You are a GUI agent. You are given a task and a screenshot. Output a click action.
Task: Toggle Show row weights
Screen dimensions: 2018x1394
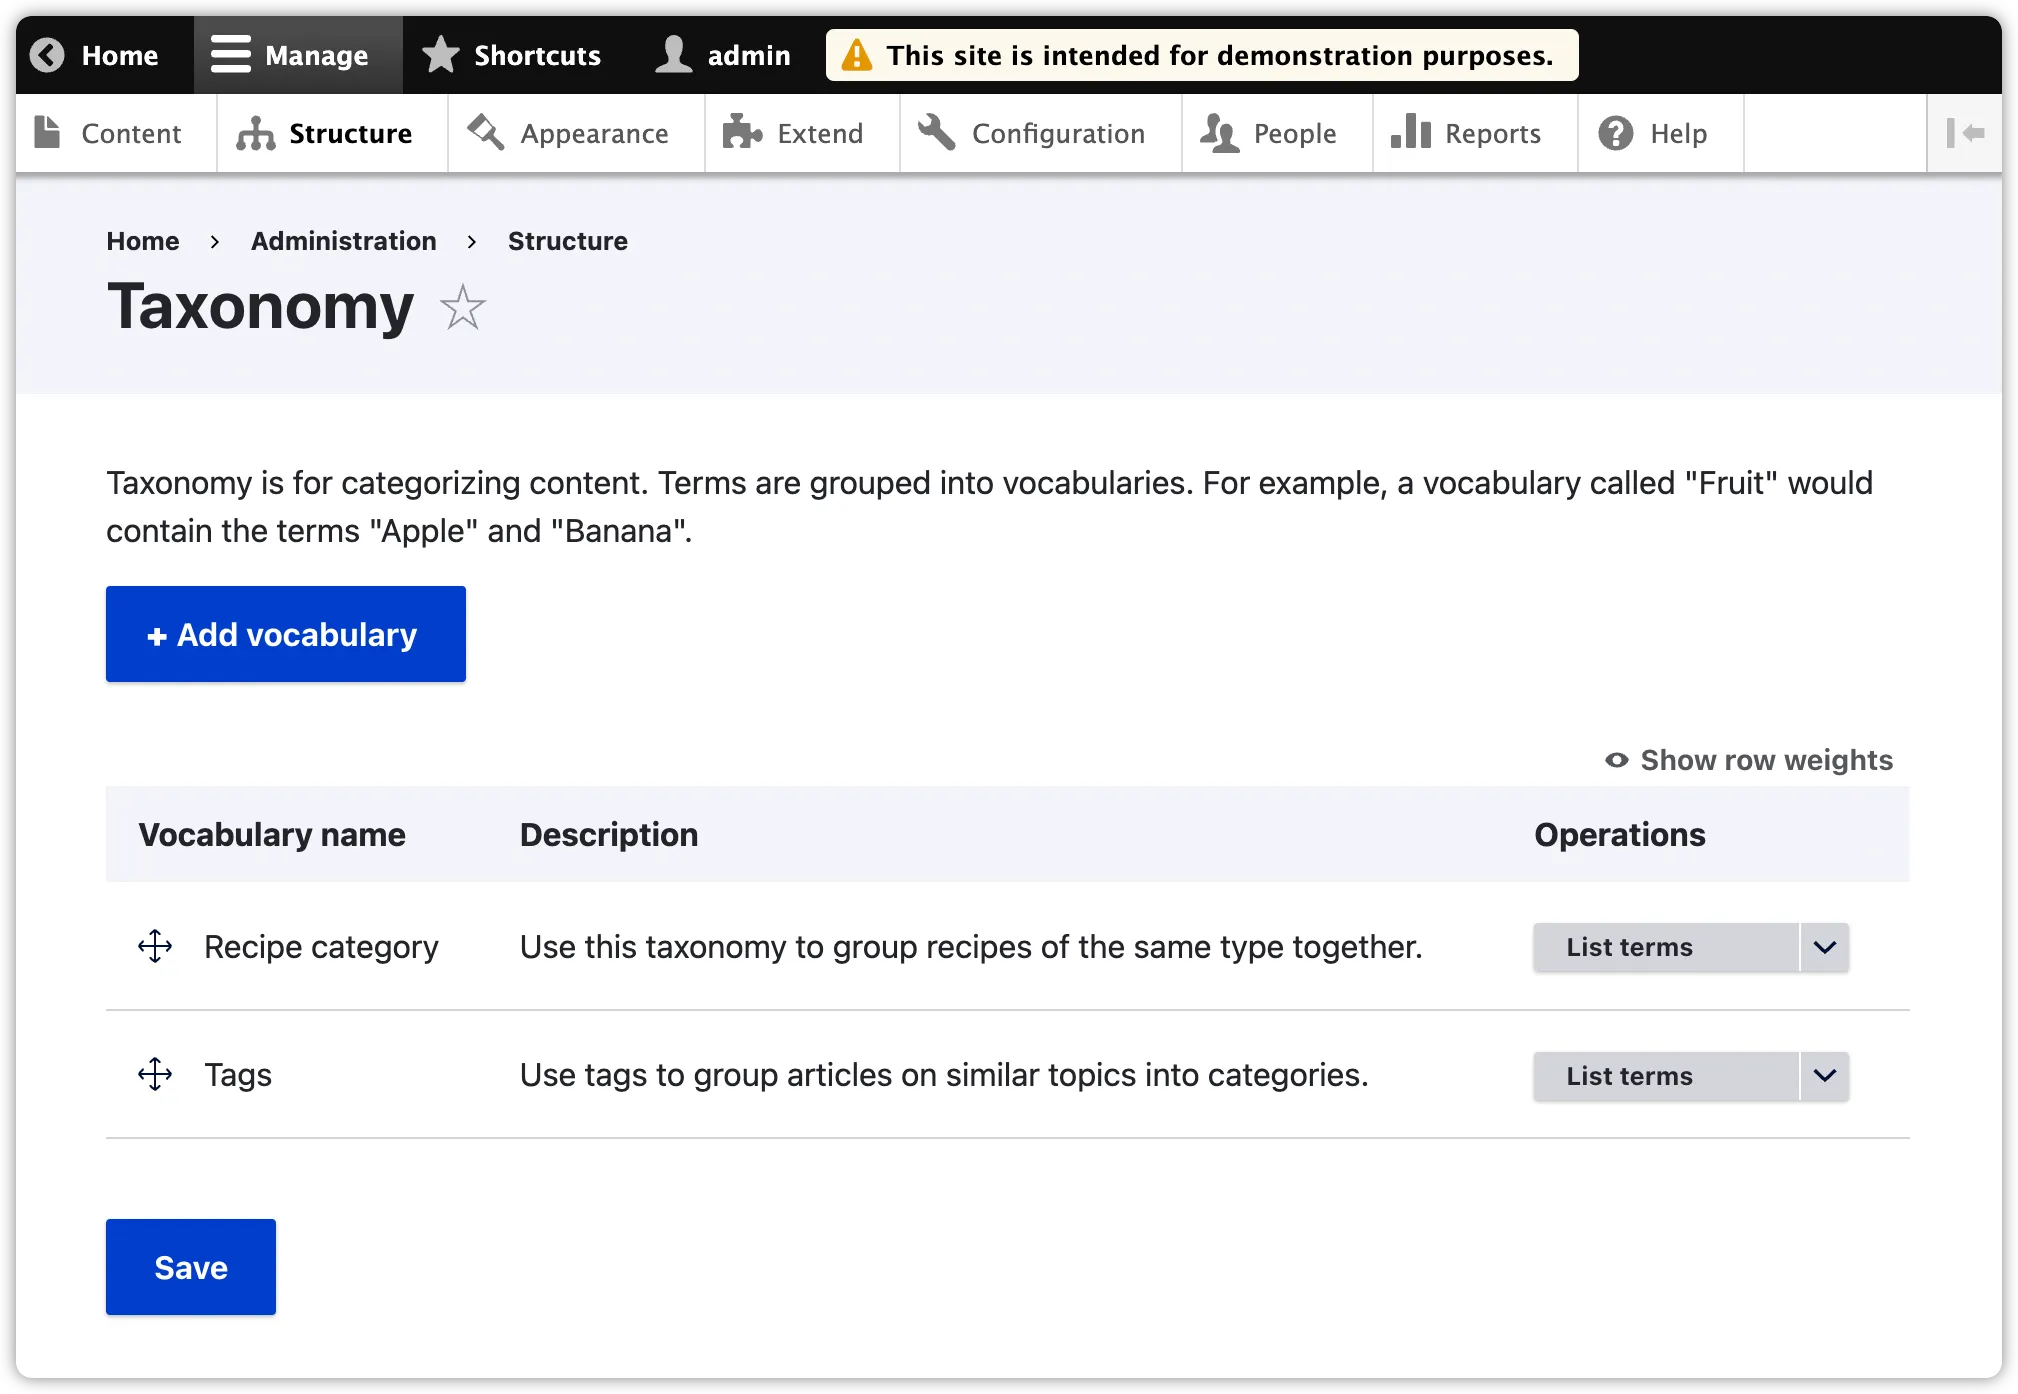pos(1748,760)
